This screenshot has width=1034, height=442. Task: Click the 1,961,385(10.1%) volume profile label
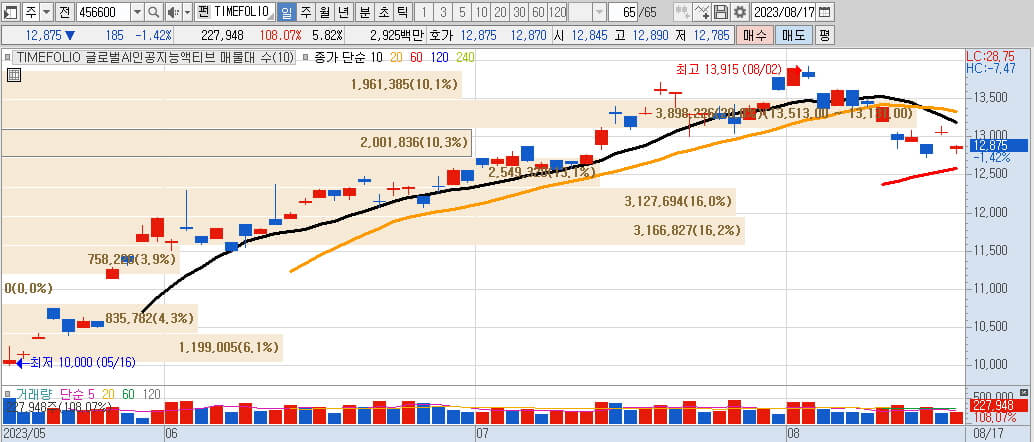(404, 84)
